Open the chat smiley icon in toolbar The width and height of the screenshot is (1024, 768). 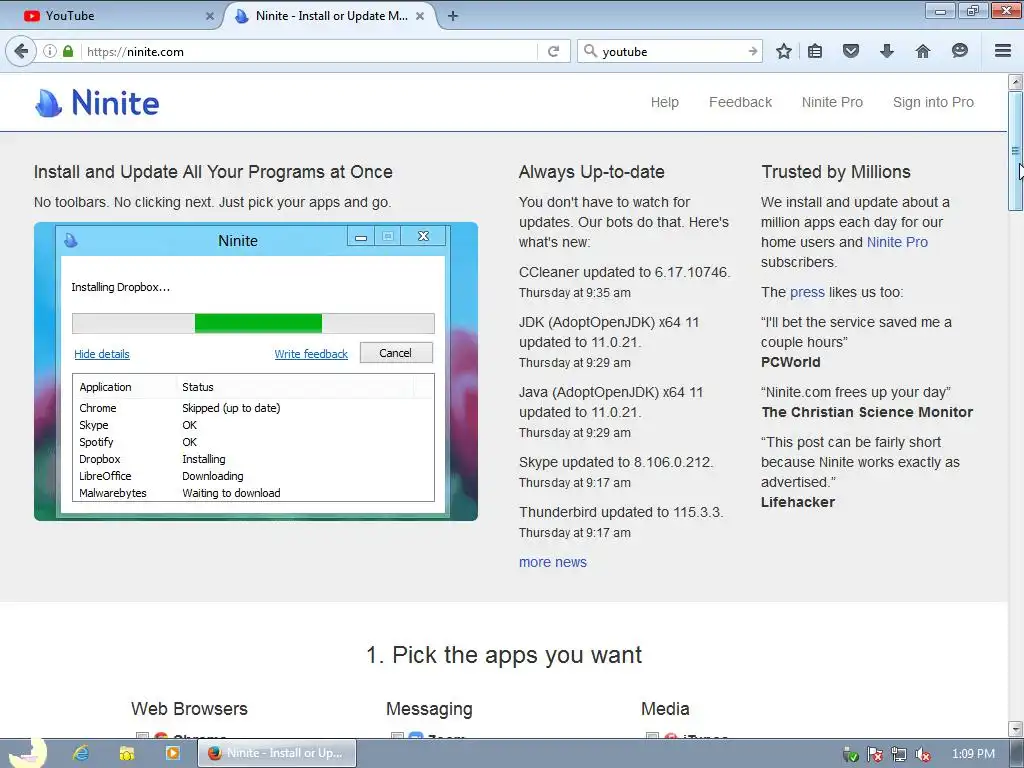tap(959, 51)
